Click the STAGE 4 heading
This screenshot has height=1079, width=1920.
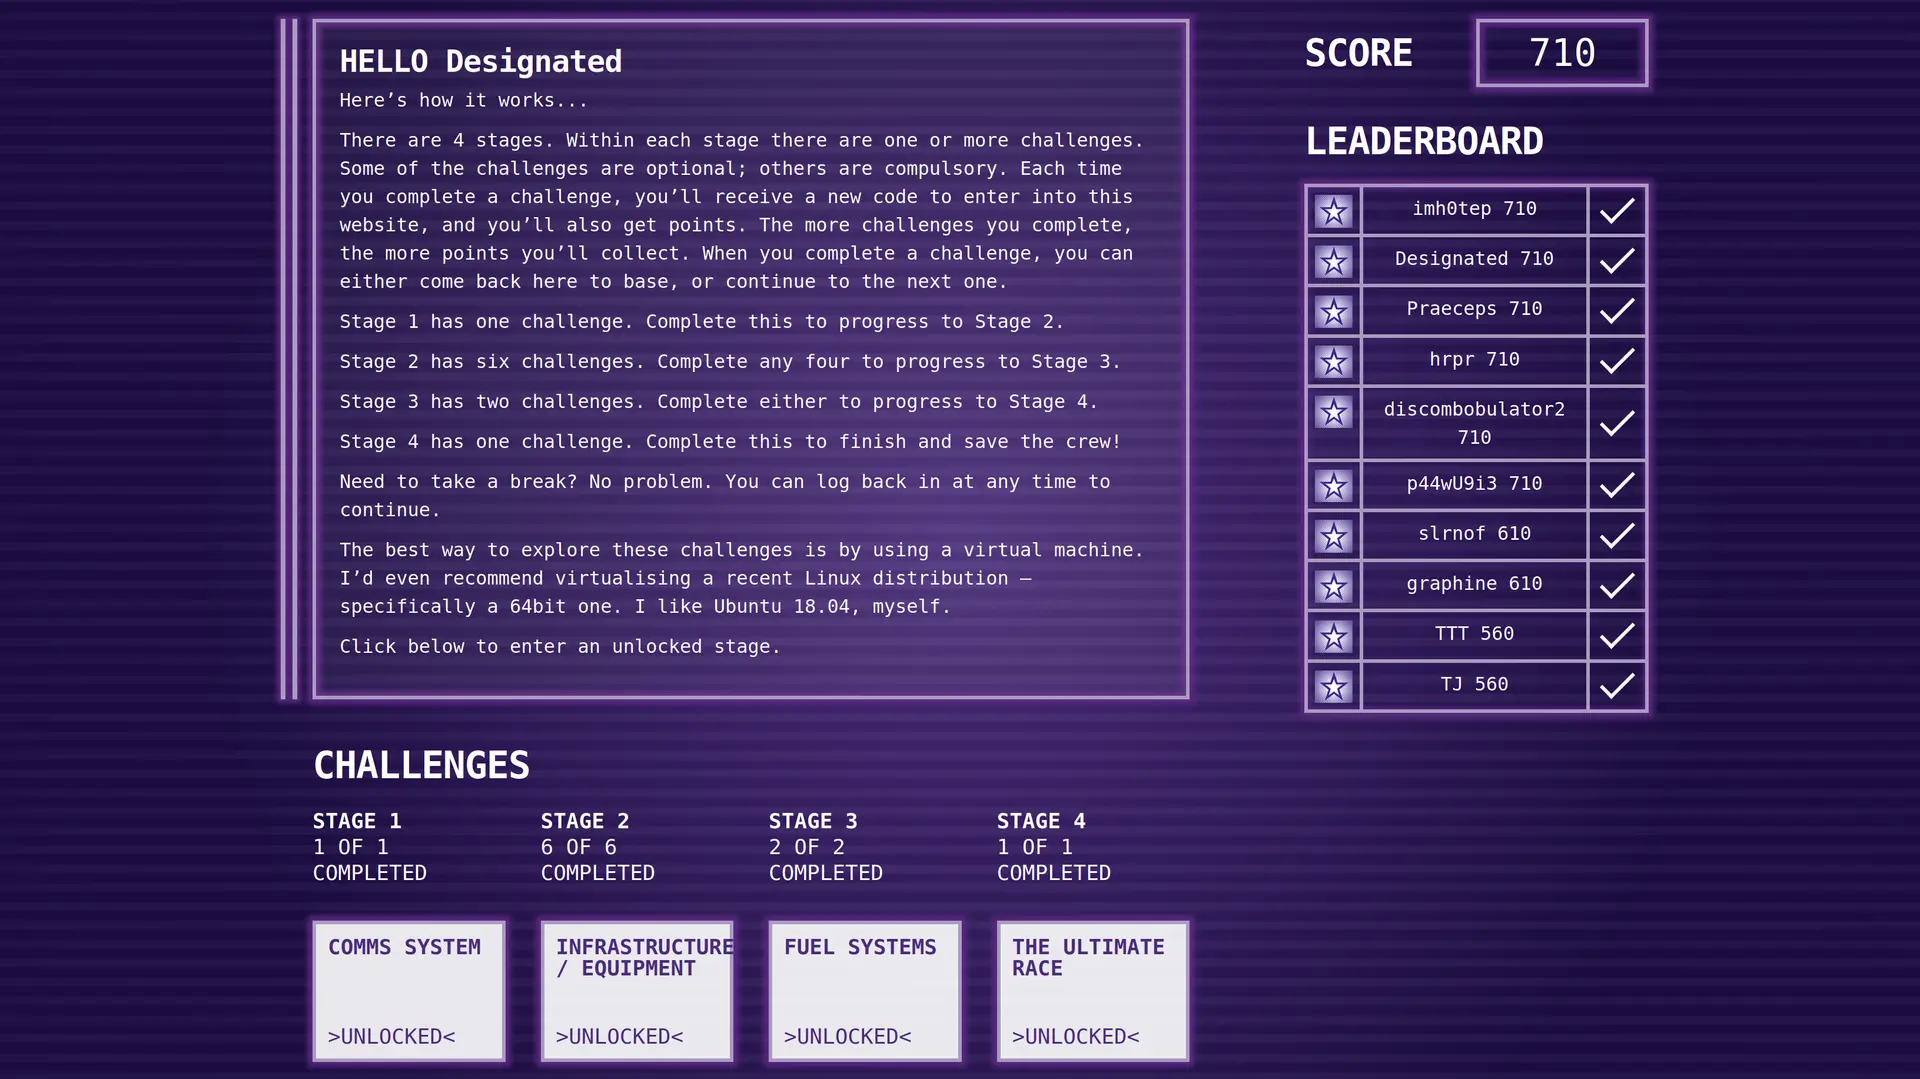tap(1041, 821)
